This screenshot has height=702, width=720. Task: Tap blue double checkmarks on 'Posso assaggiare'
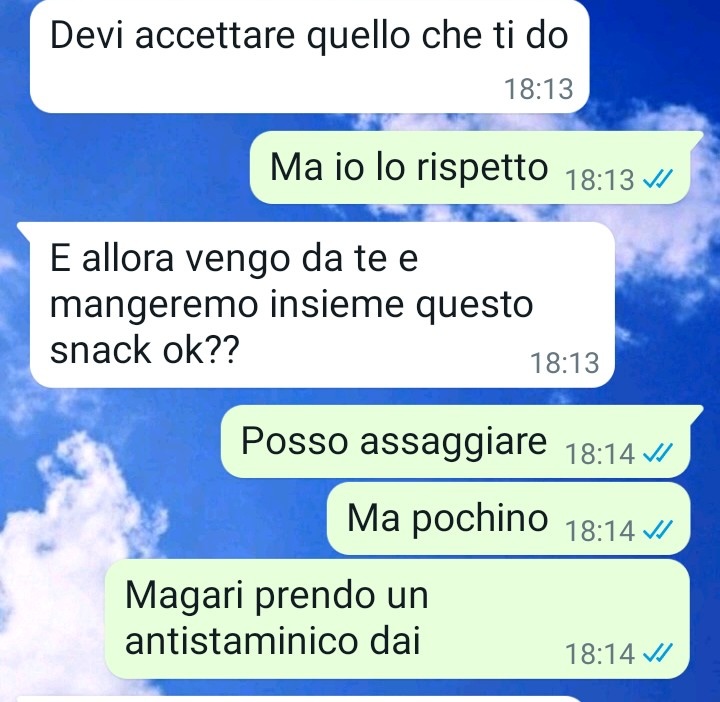[x=658, y=453]
